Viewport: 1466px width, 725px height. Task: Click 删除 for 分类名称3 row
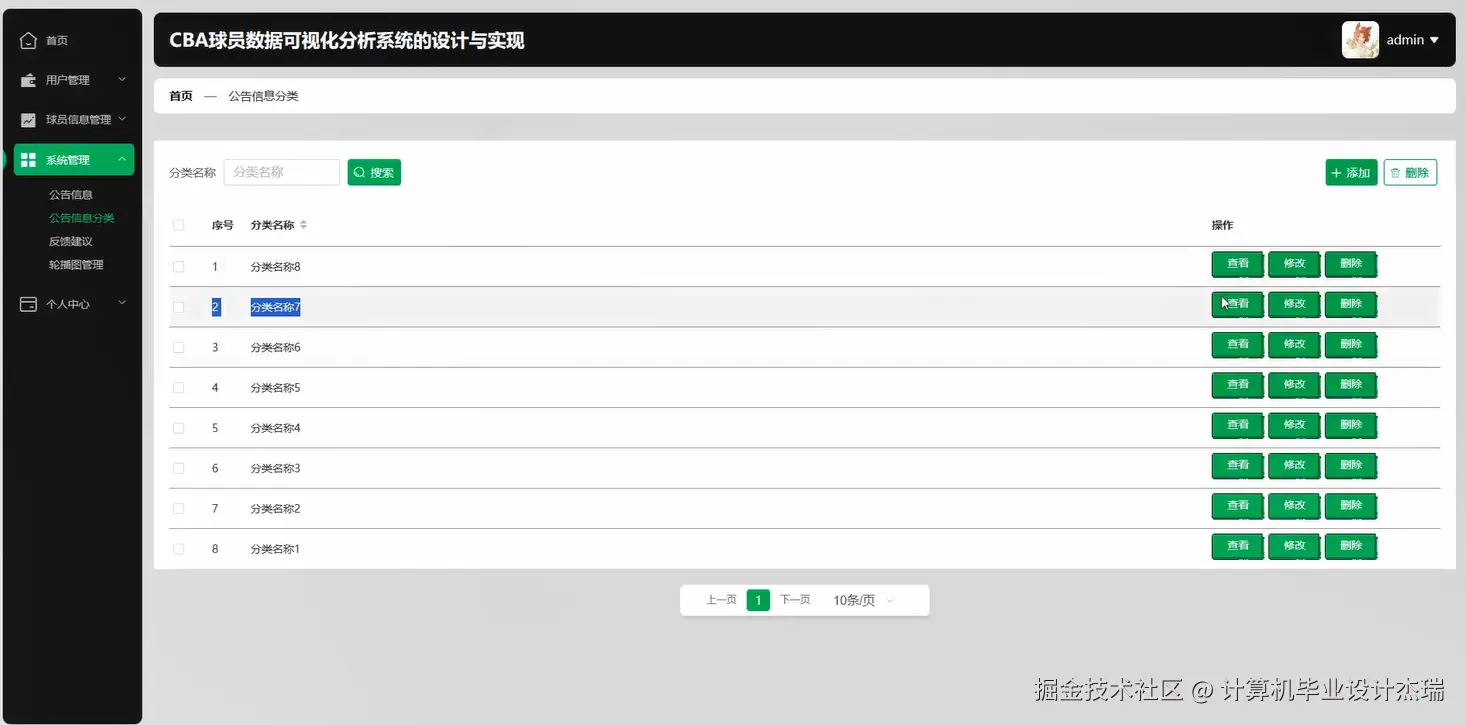click(x=1351, y=465)
